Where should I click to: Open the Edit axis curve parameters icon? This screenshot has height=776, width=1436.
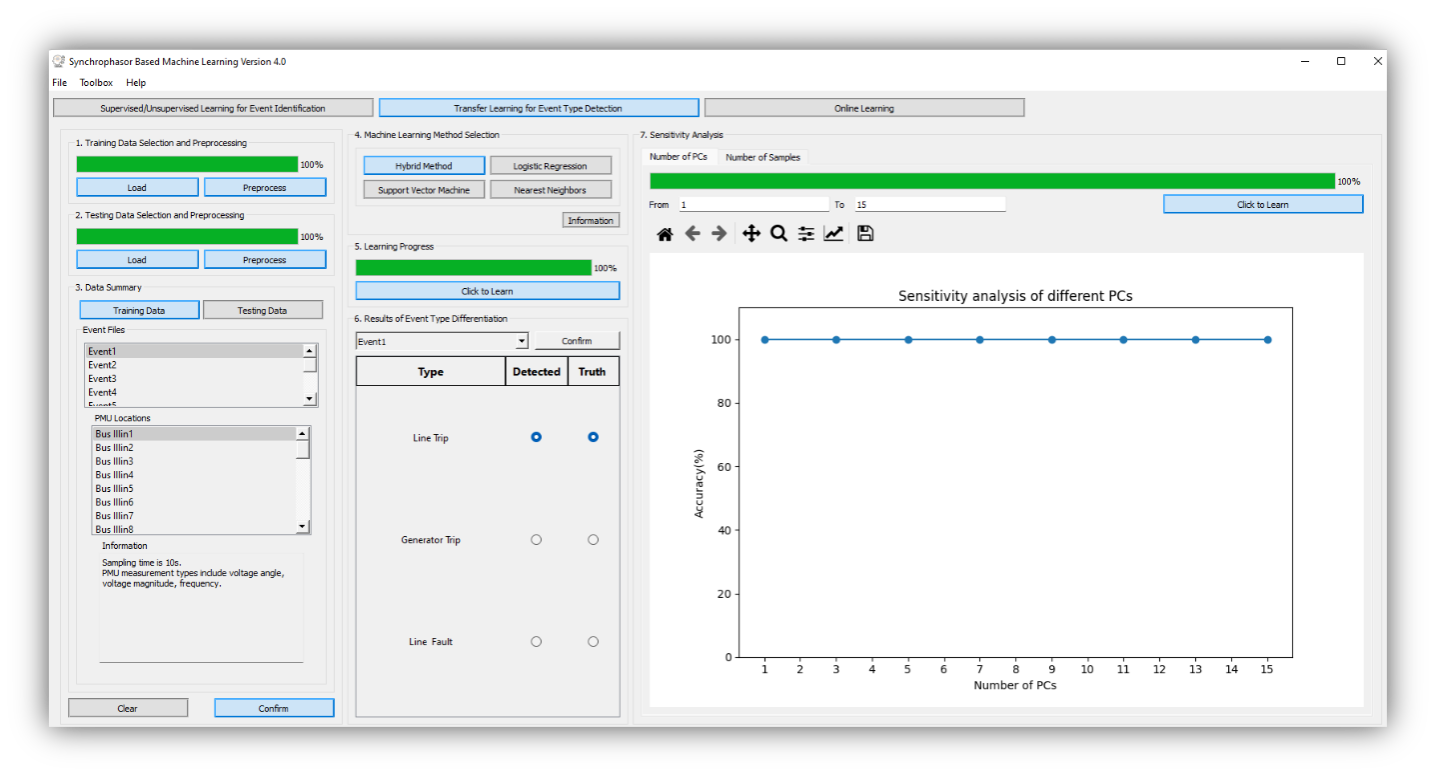tap(833, 234)
